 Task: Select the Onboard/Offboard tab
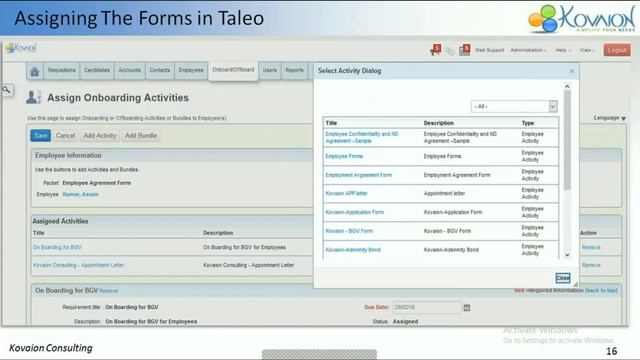tap(233, 70)
